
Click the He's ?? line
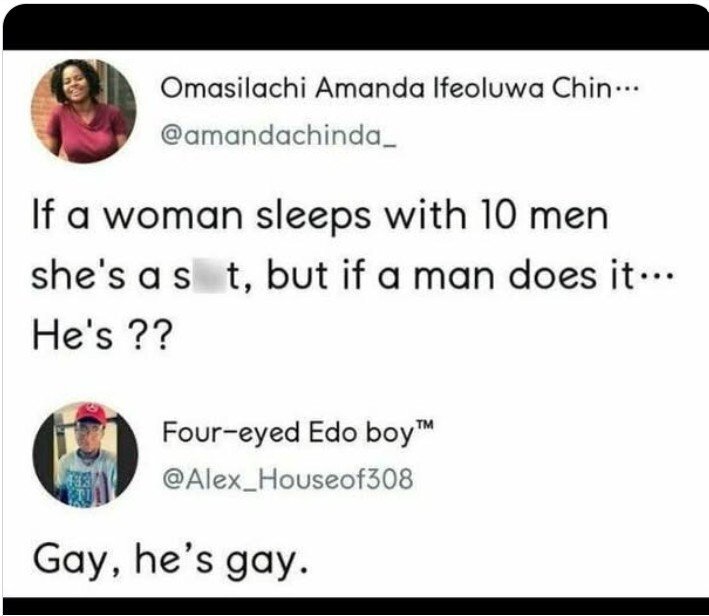point(102,335)
